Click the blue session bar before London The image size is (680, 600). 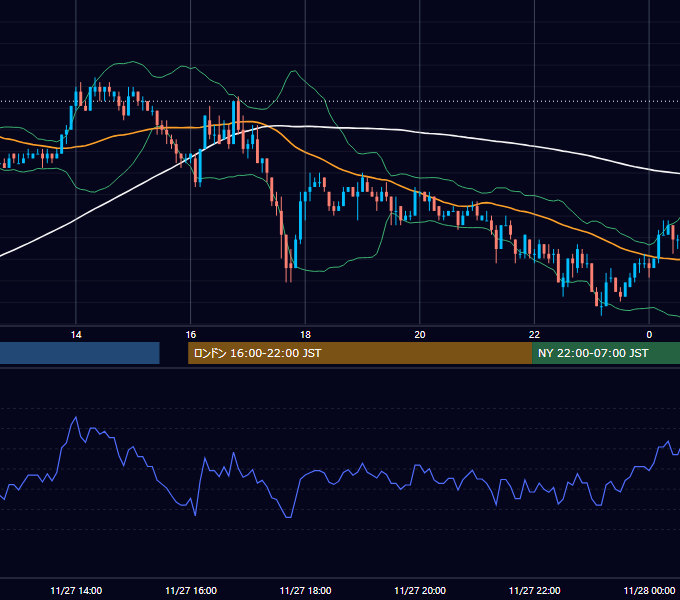click(80, 353)
